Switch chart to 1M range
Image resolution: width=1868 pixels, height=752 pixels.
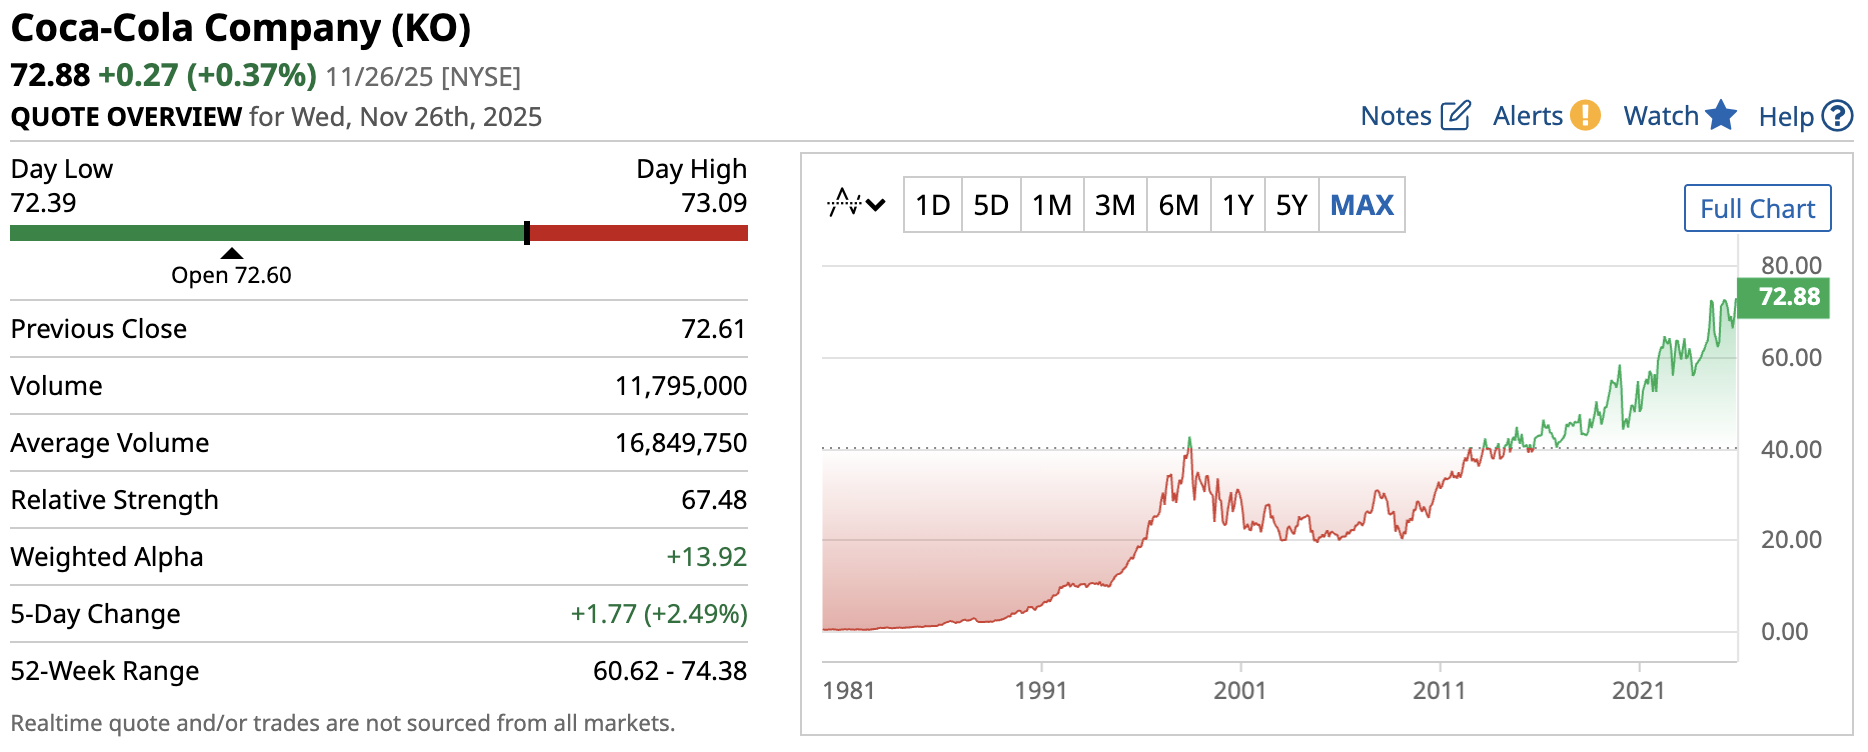[x=1052, y=206]
